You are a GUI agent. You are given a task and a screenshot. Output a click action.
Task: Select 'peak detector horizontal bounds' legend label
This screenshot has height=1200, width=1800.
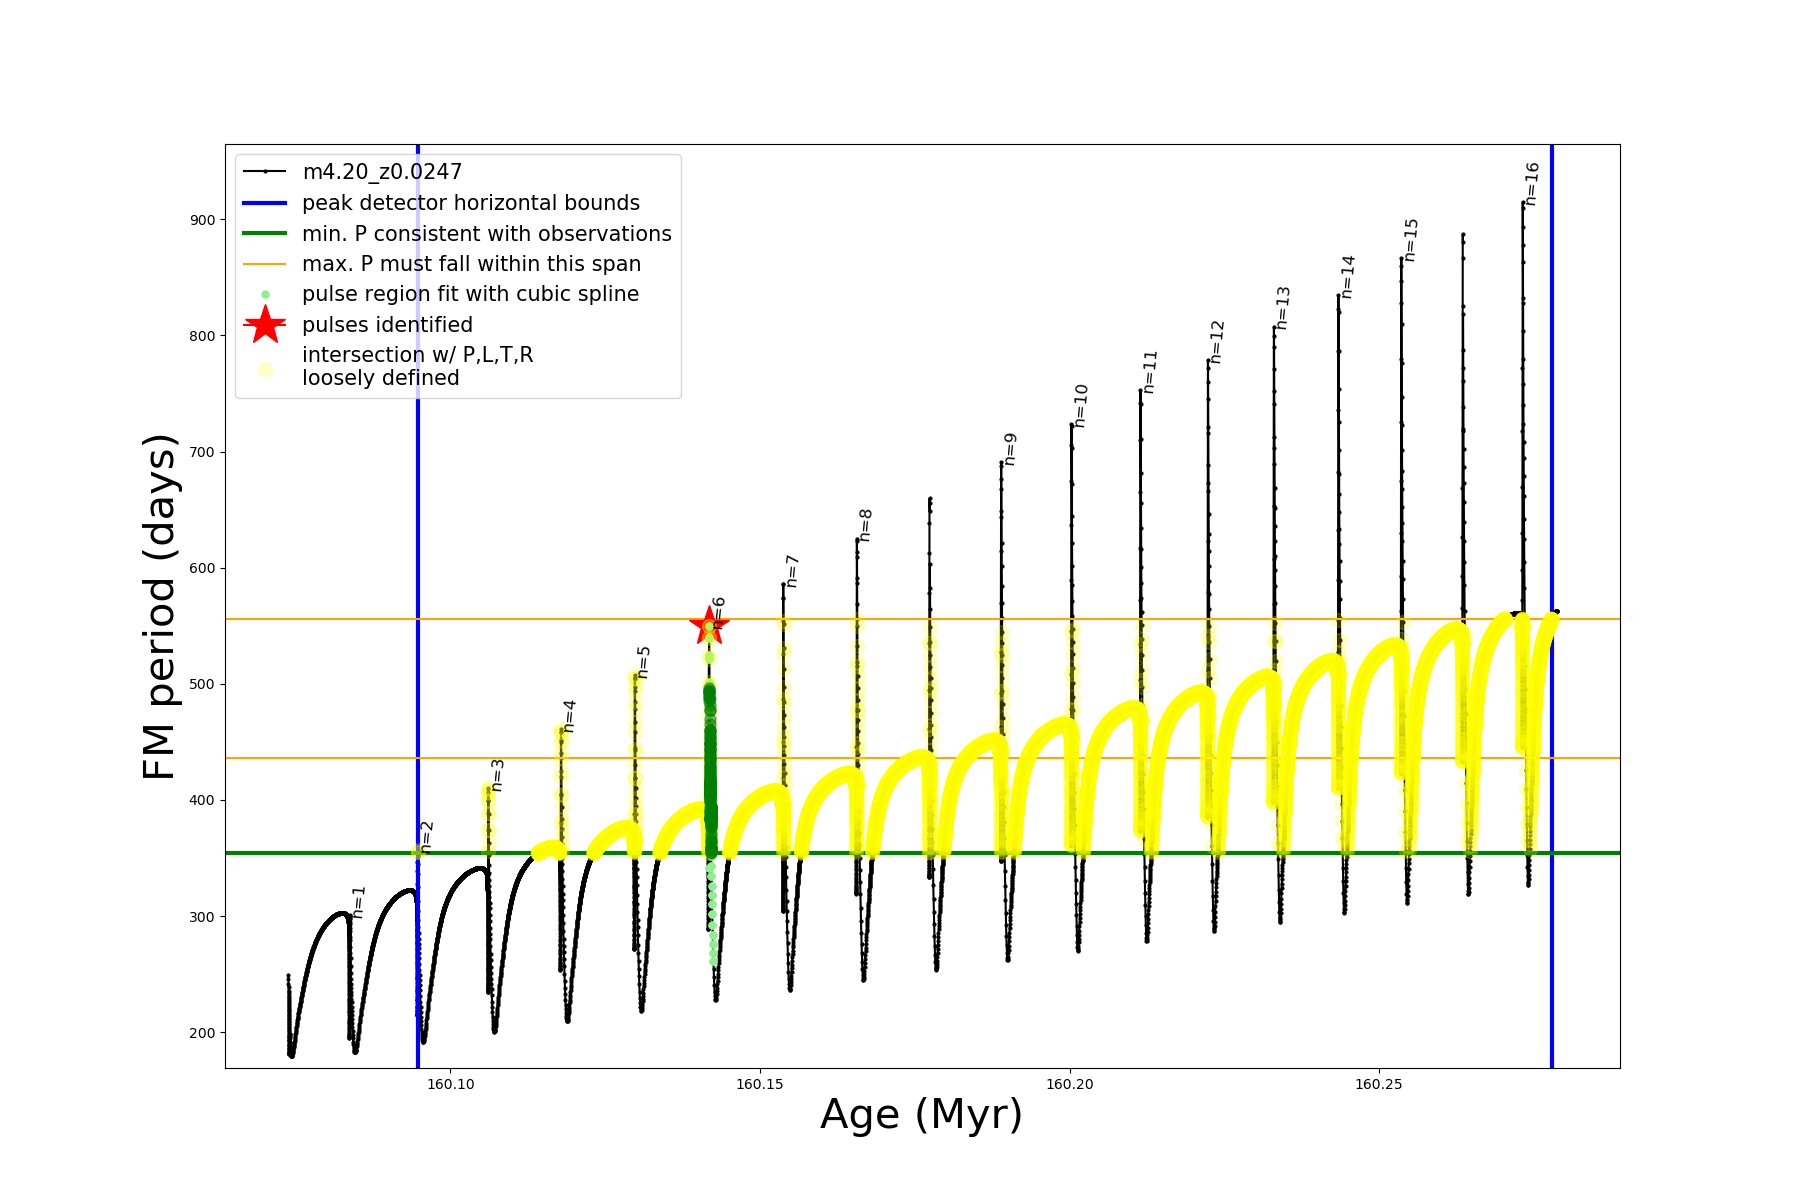(470, 203)
